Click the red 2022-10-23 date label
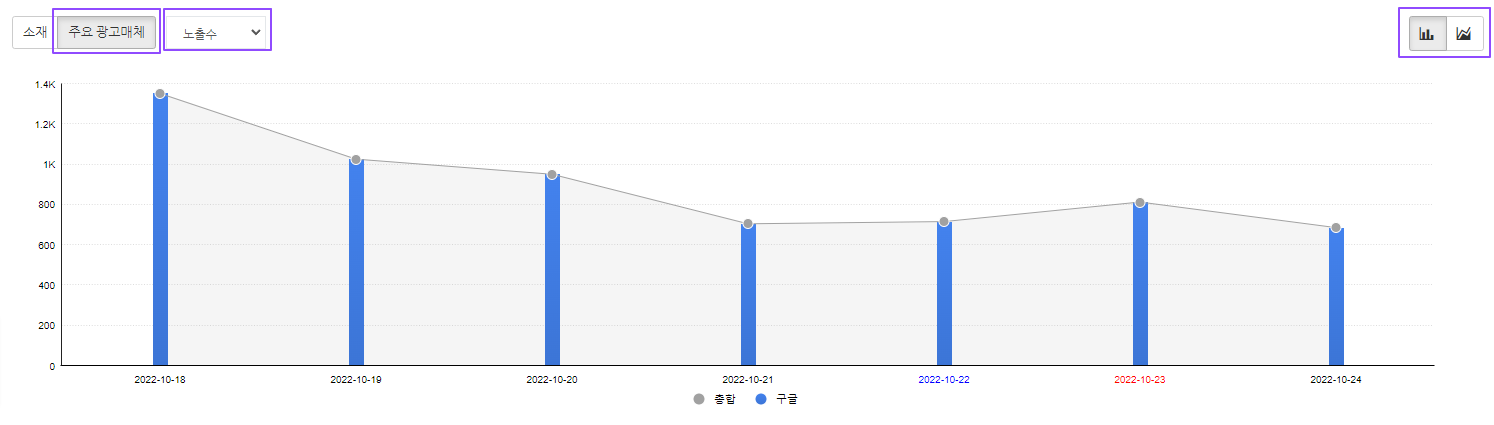Viewport: 1494px width, 425px height. [1140, 380]
